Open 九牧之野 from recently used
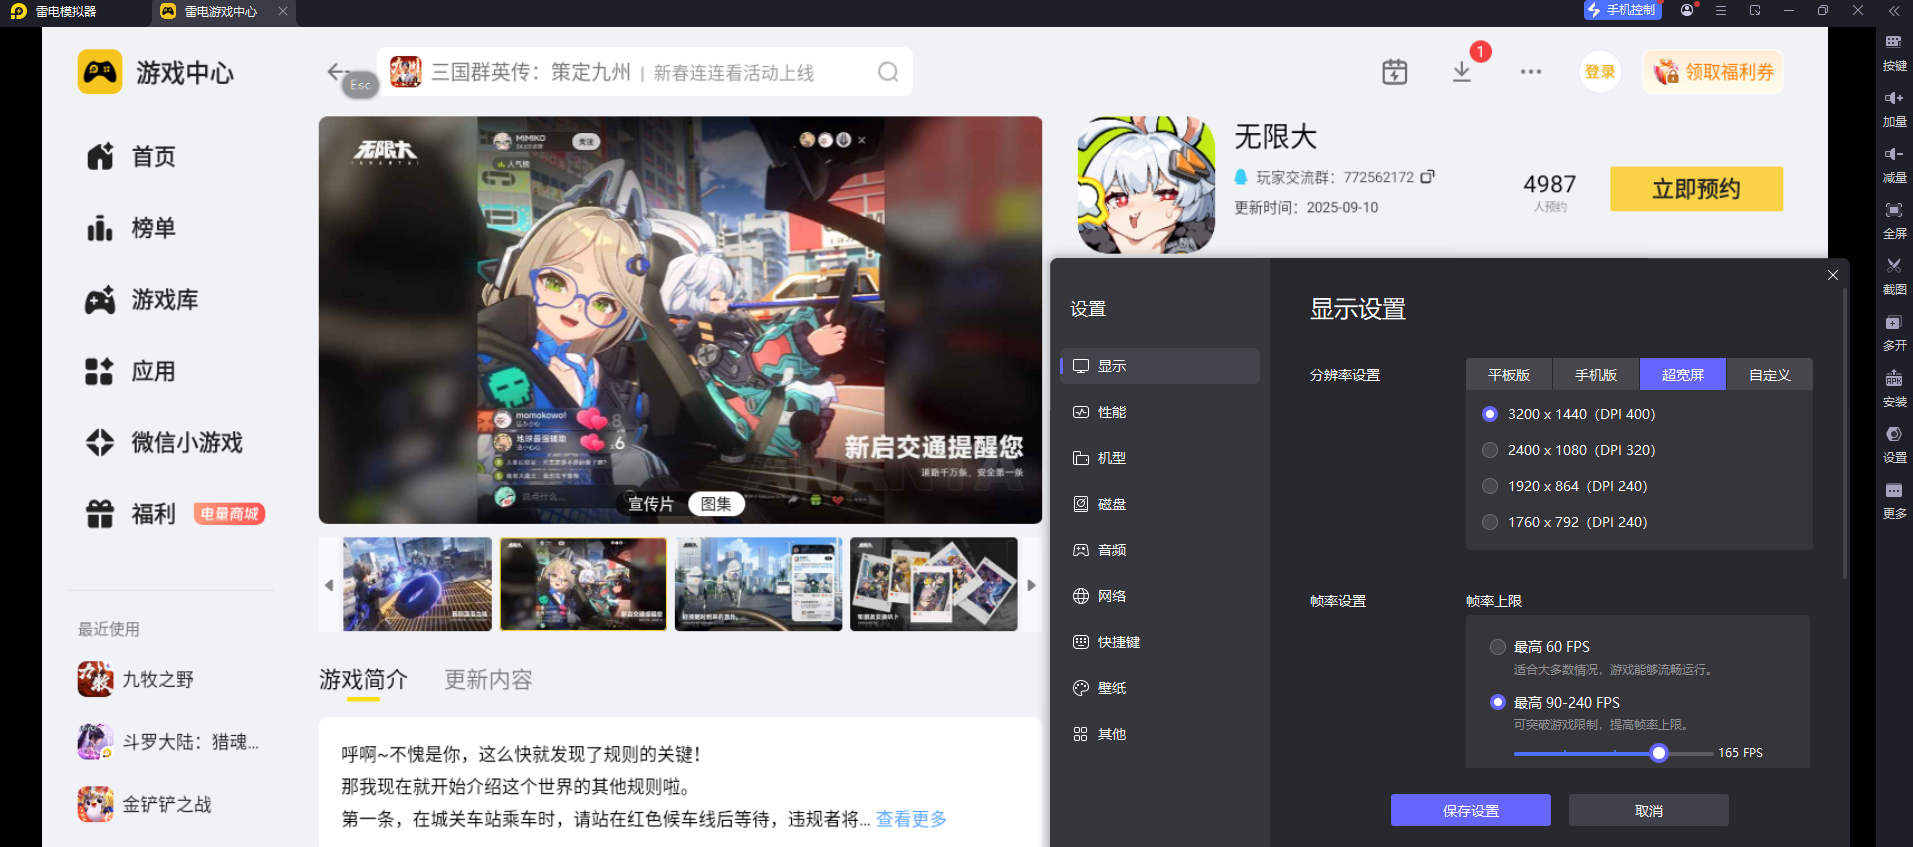 click(136, 679)
